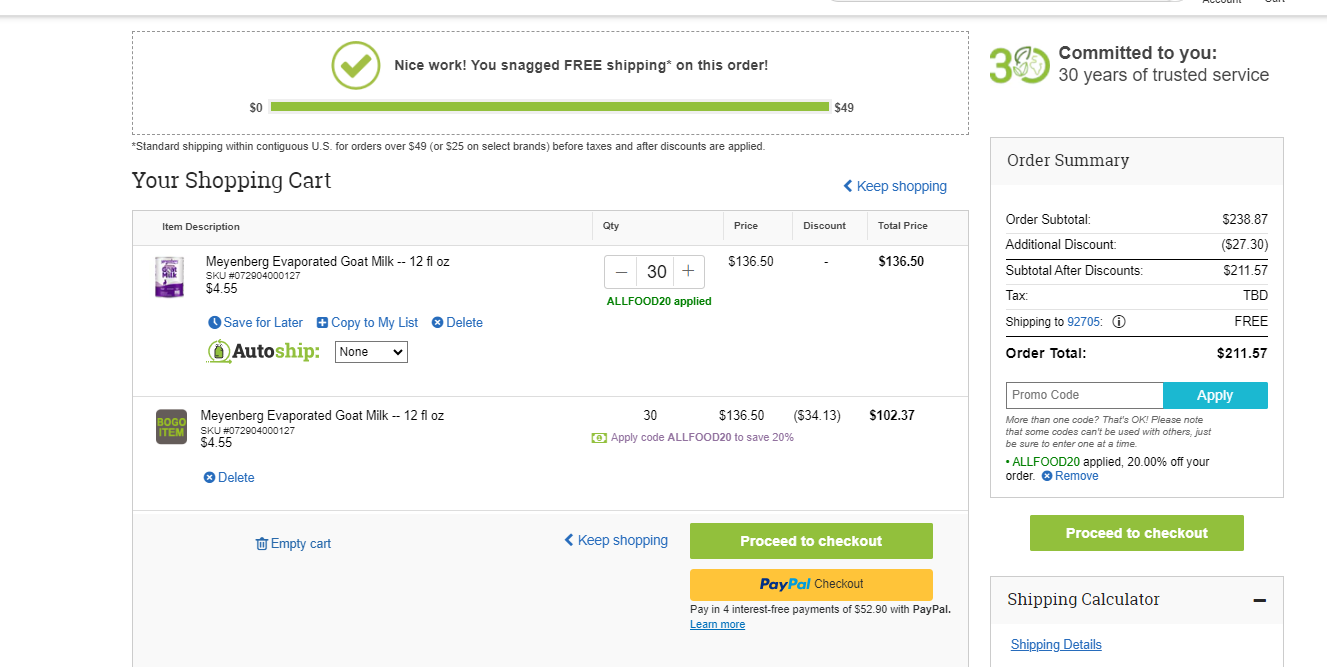Viewport: 1327px width, 667px height.
Task: Click the shipping info circle icon
Action: 1119,322
